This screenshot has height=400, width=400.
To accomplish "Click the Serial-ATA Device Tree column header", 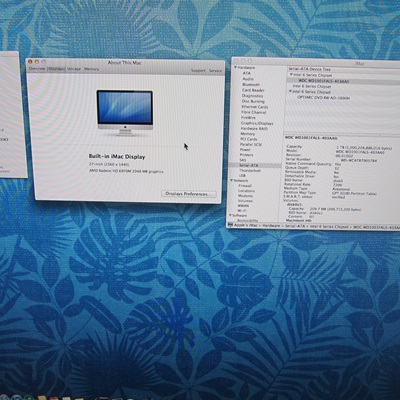I will pyautogui.click(x=310, y=69).
